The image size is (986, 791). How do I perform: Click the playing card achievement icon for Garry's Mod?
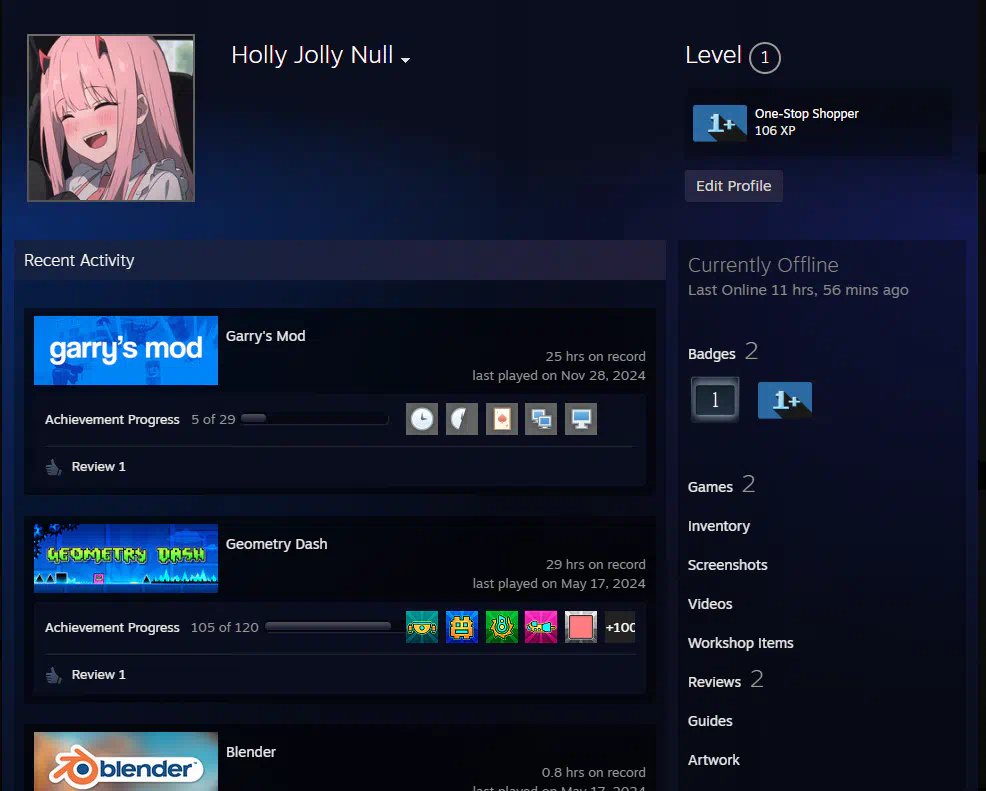point(501,419)
